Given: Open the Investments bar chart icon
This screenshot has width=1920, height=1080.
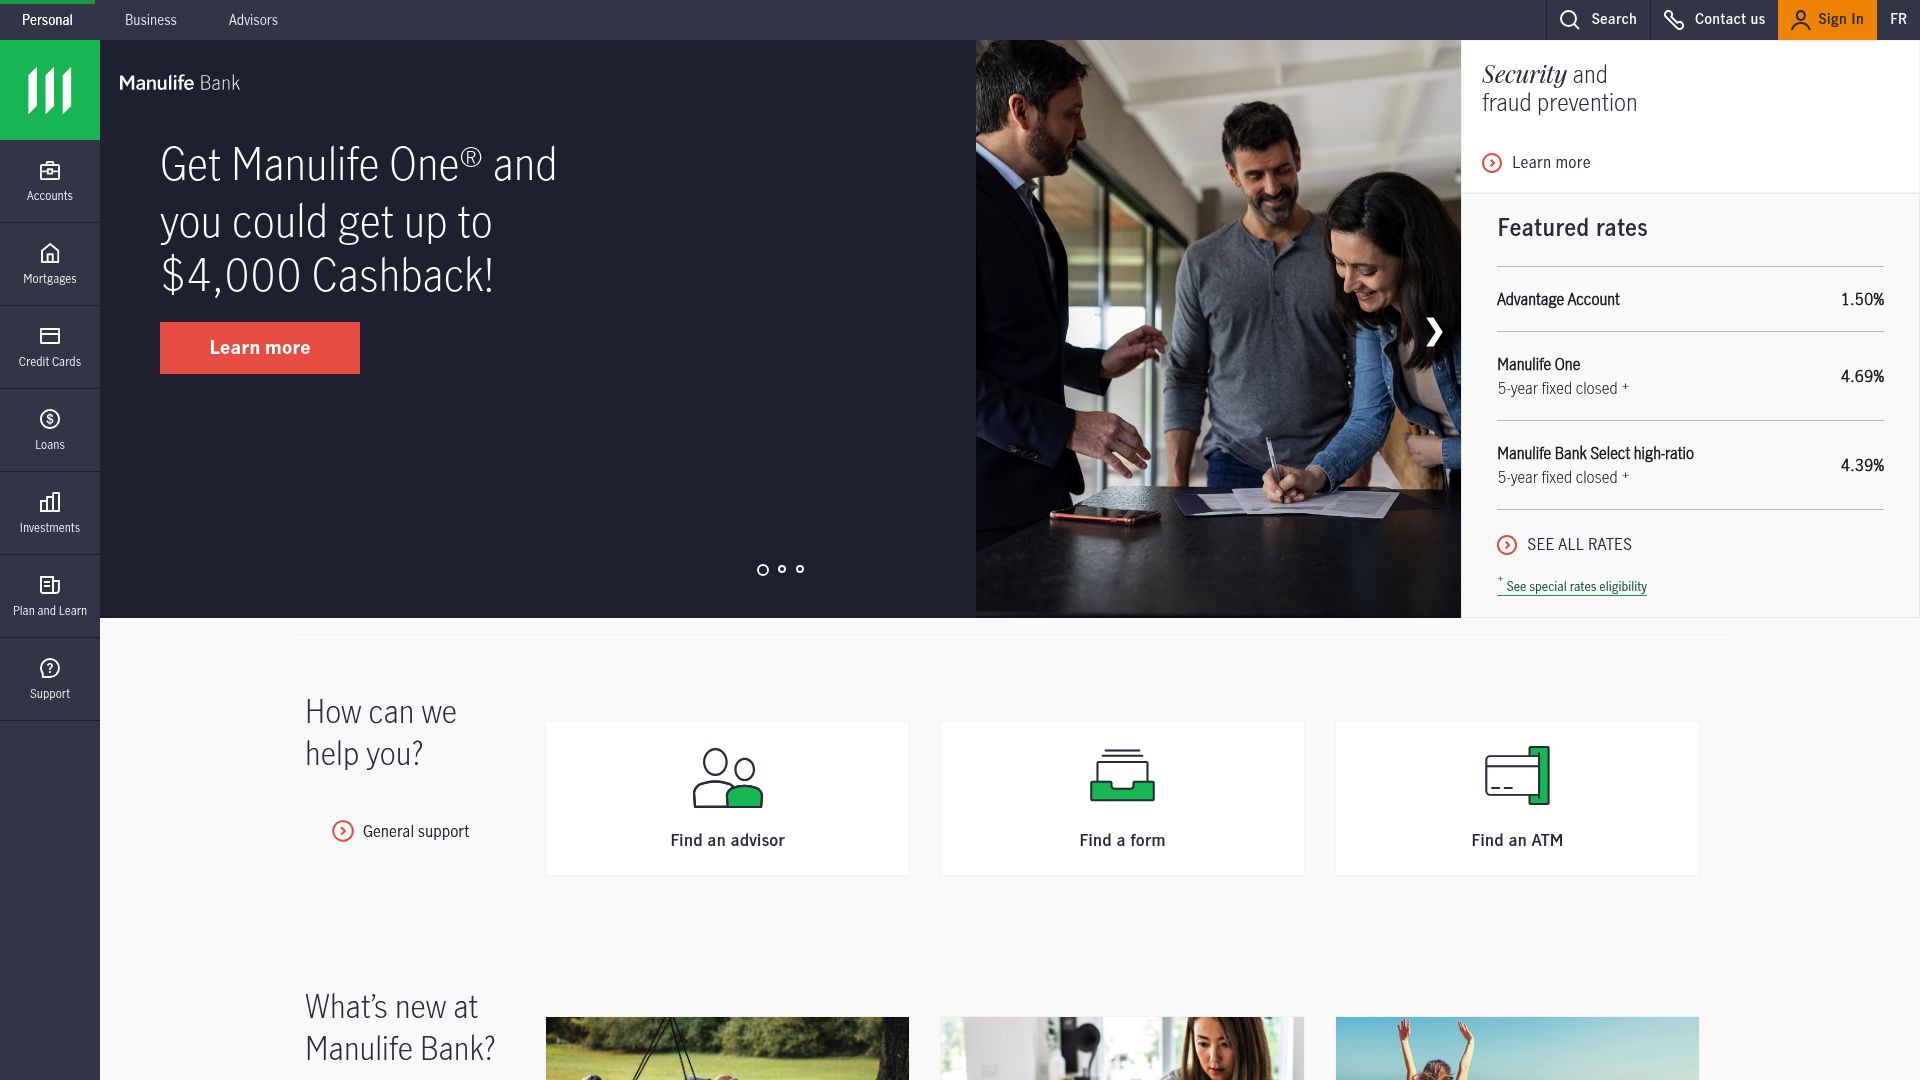Looking at the screenshot, I should click(x=50, y=502).
